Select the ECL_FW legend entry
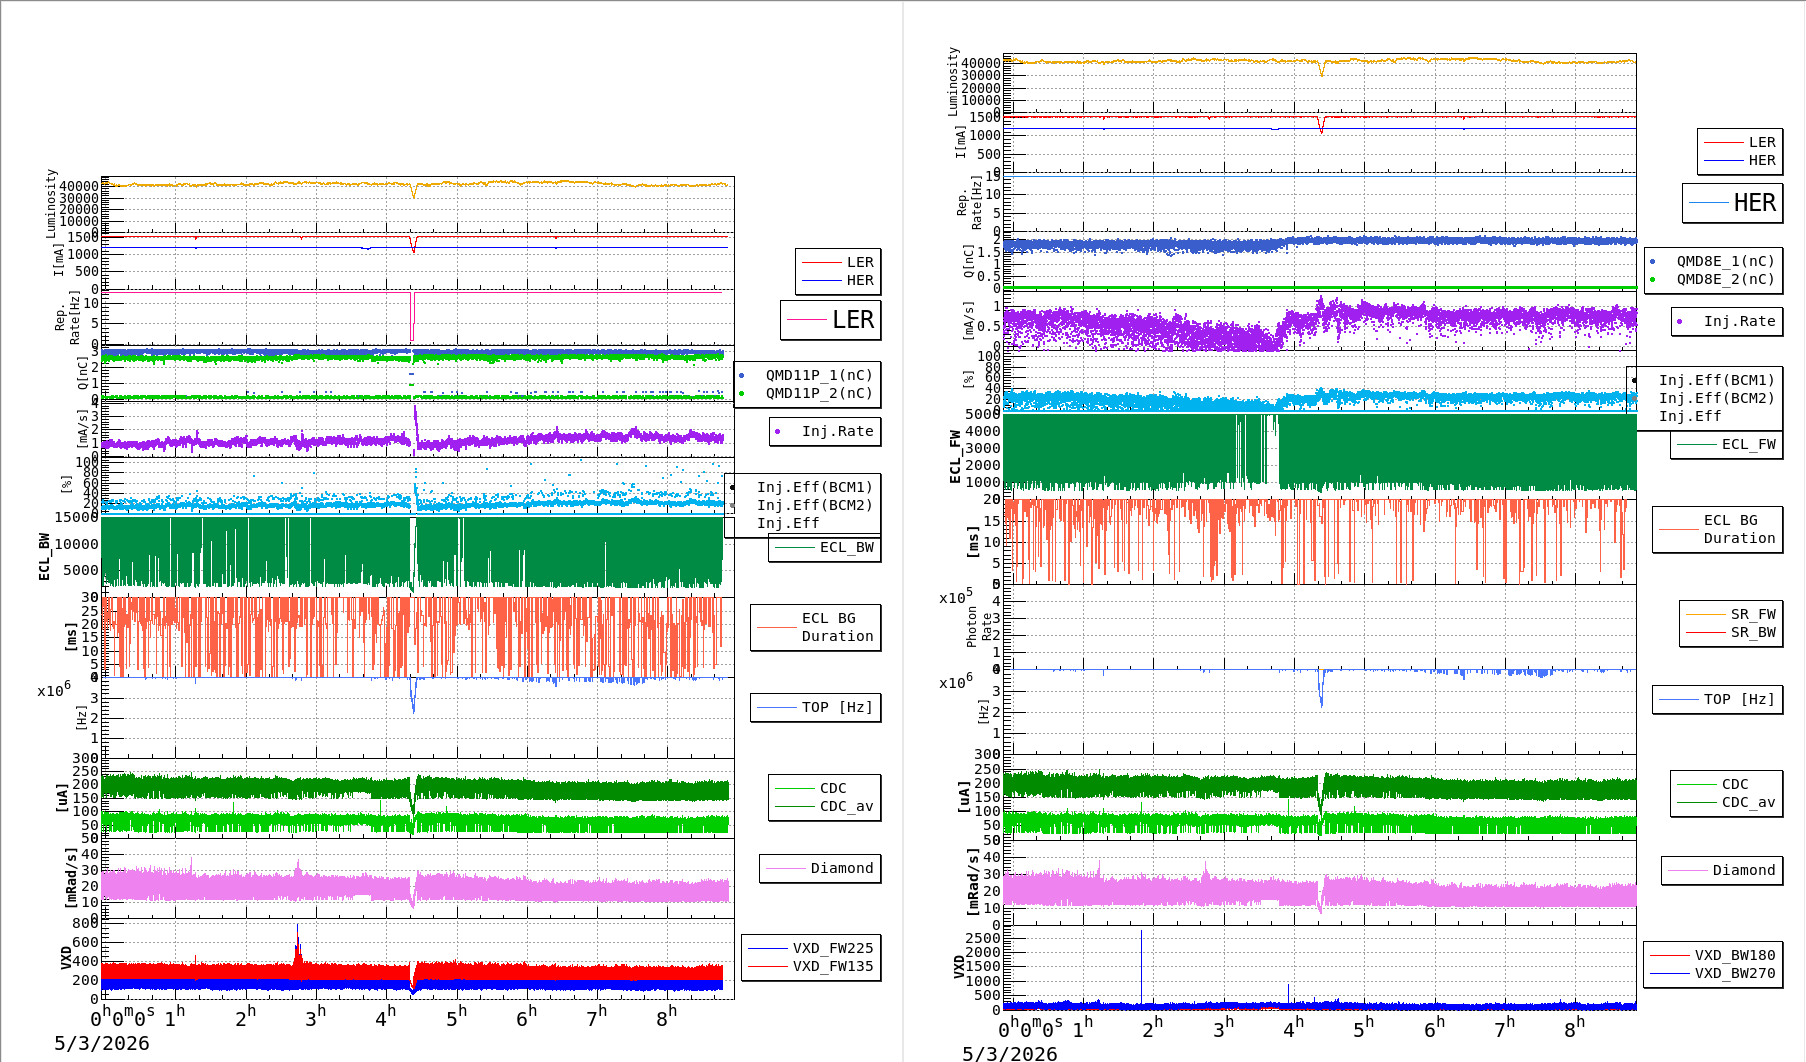The width and height of the screenshot is (1806, 1062). click(x=1727, y=444)
